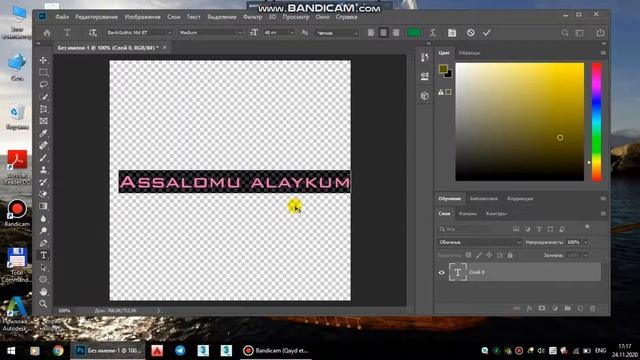Lock all layer attributes padlock
Image resolution: width=640 pixels, height=360 pixels.
510,255
